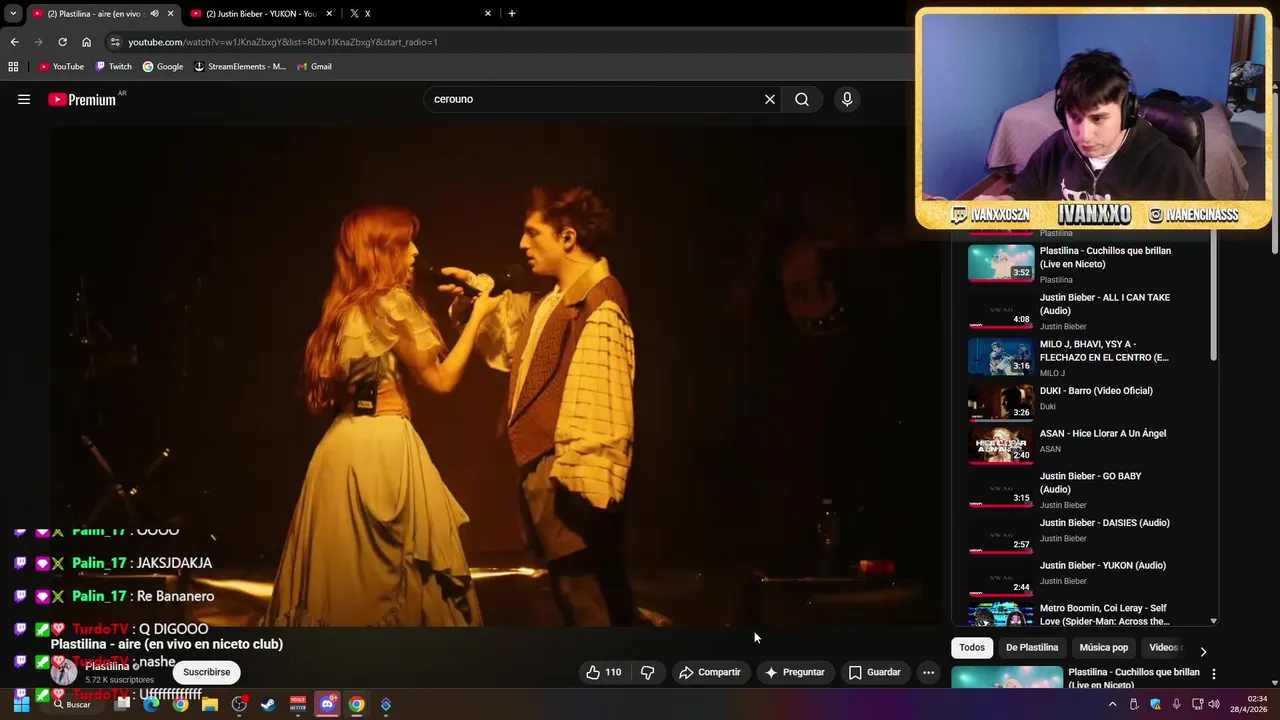Open Windows Security tray icon
Viewport: 1280px width, 720px height.
click(1156, 704)
